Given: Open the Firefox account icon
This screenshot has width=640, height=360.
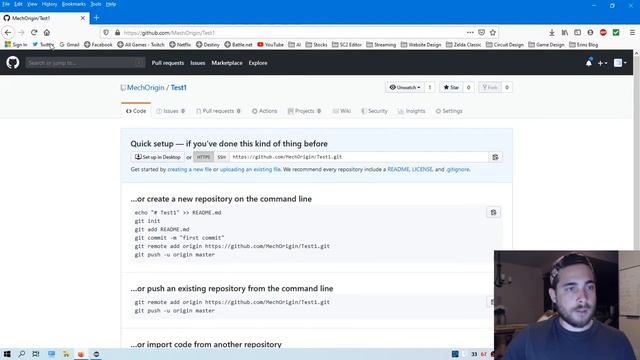Looking at the screenshot, I should tap(591, 33).
